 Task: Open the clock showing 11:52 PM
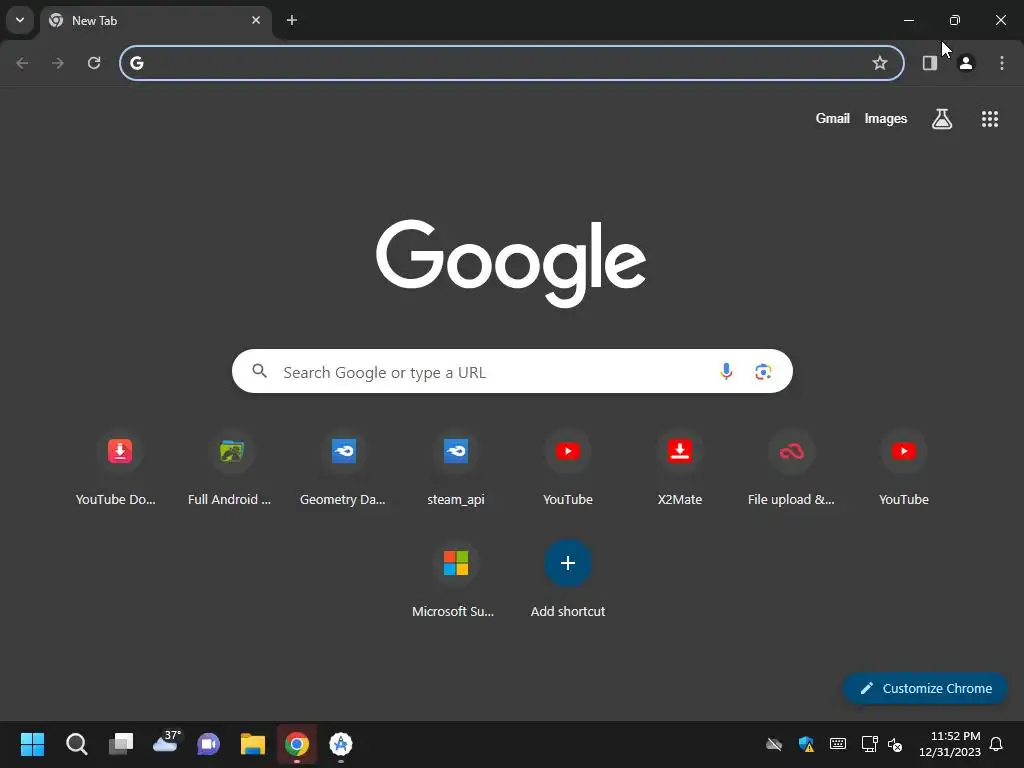pos(950,744)
